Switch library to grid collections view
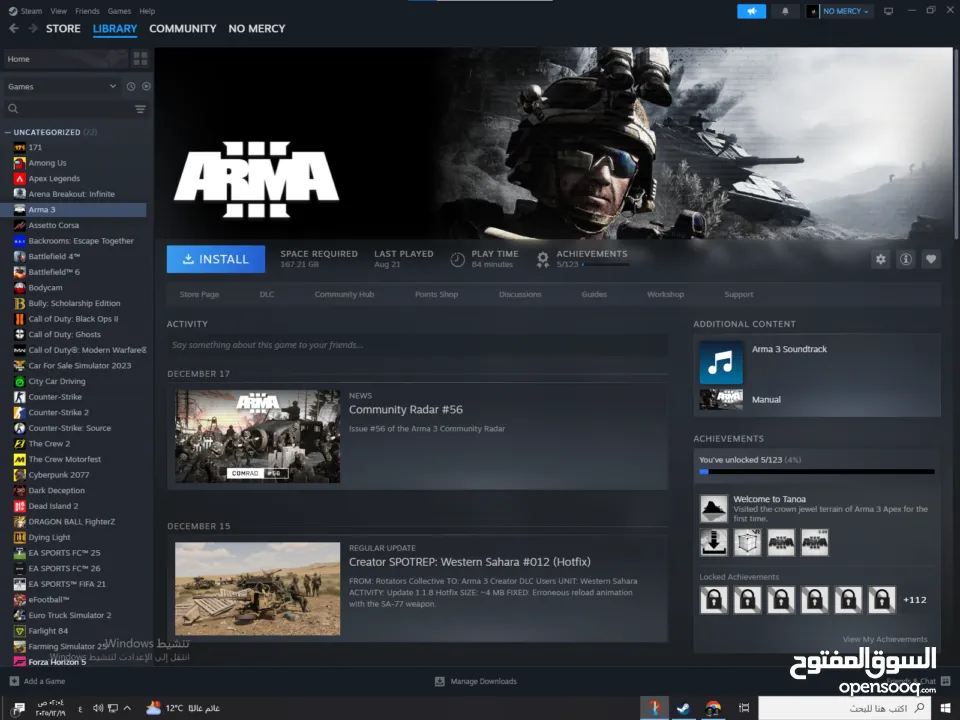Viewport: 960px width, 720px height. click(x=140, y=59)
